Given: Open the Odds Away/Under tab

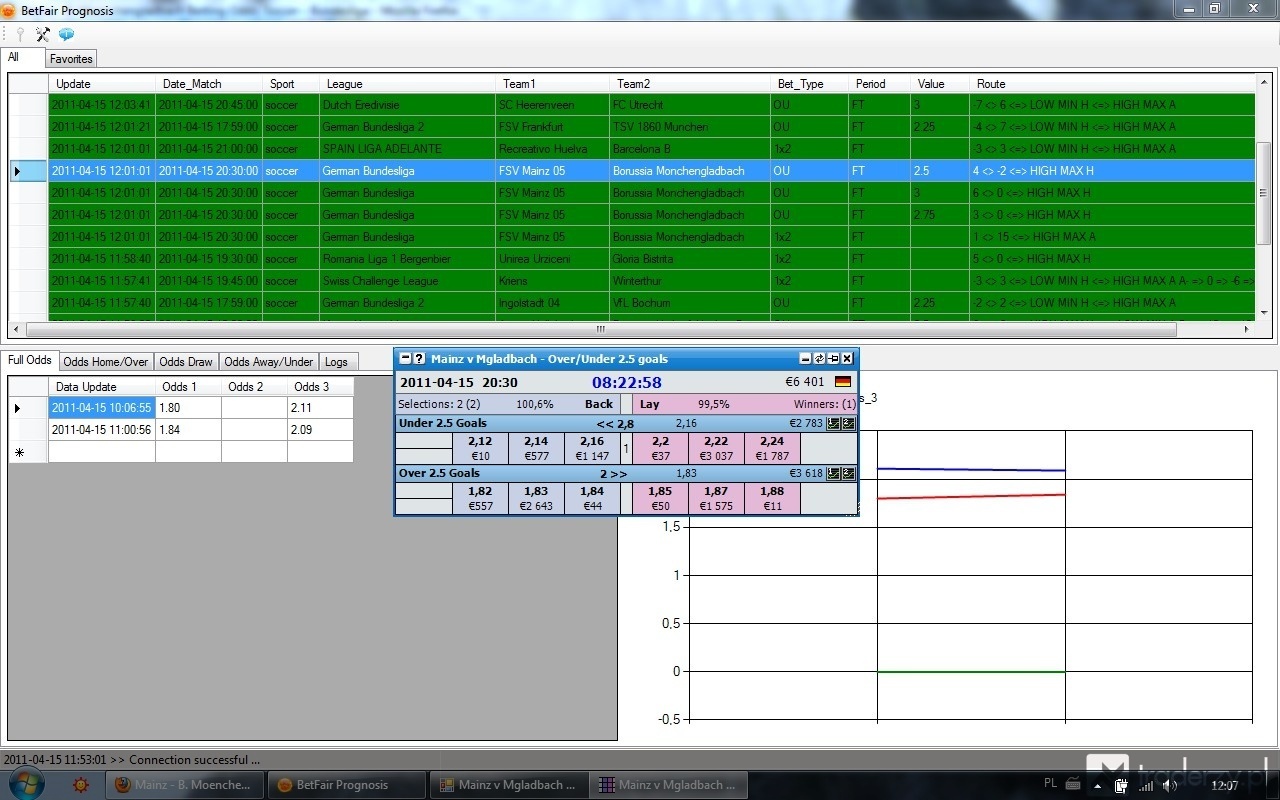Looking at the screenshot, I should 269,362.
